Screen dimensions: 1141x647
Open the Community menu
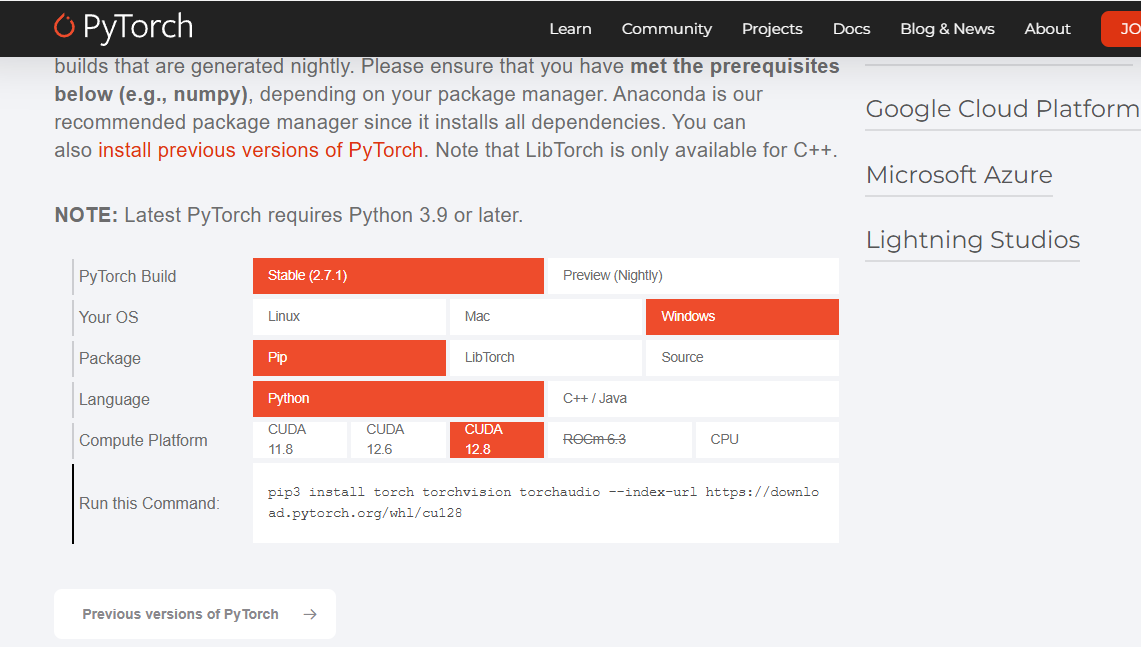pos(666,29)
